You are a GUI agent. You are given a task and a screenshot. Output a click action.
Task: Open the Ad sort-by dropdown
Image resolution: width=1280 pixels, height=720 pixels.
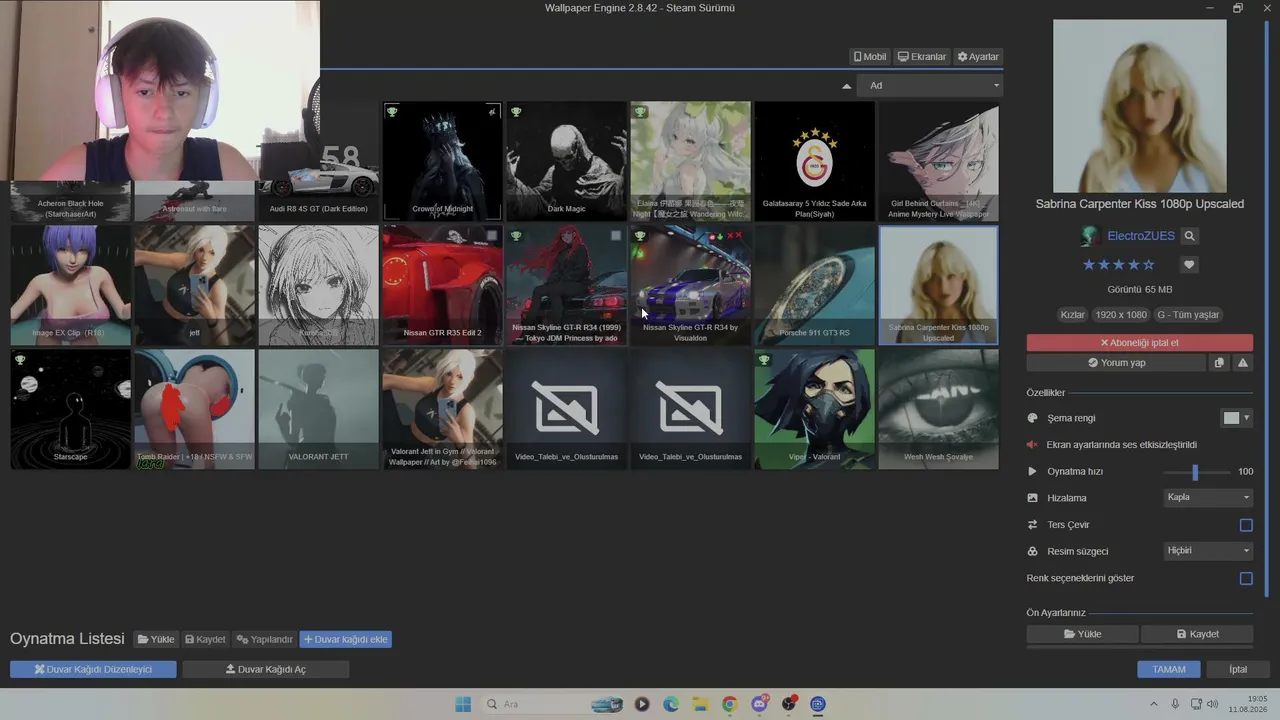point(929,86)
